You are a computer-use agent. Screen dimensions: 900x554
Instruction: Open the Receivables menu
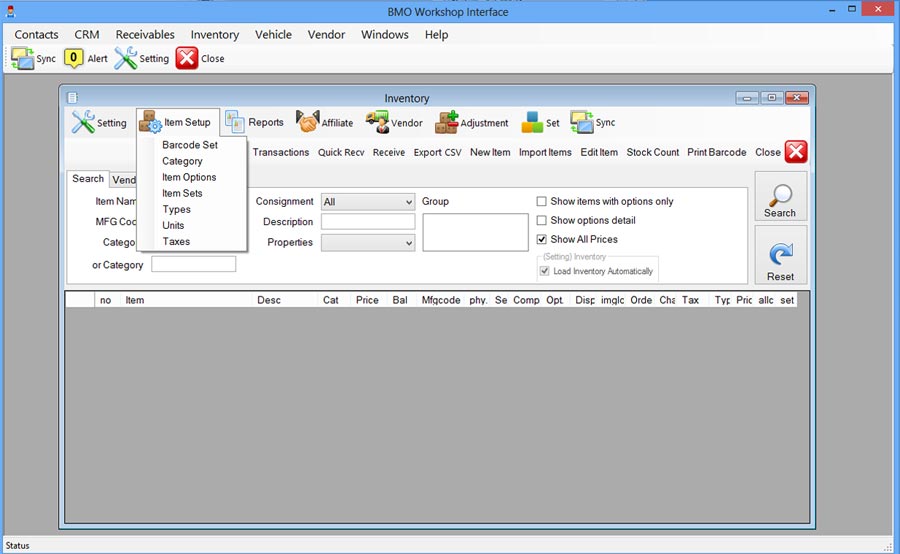(x=145, y=34)
